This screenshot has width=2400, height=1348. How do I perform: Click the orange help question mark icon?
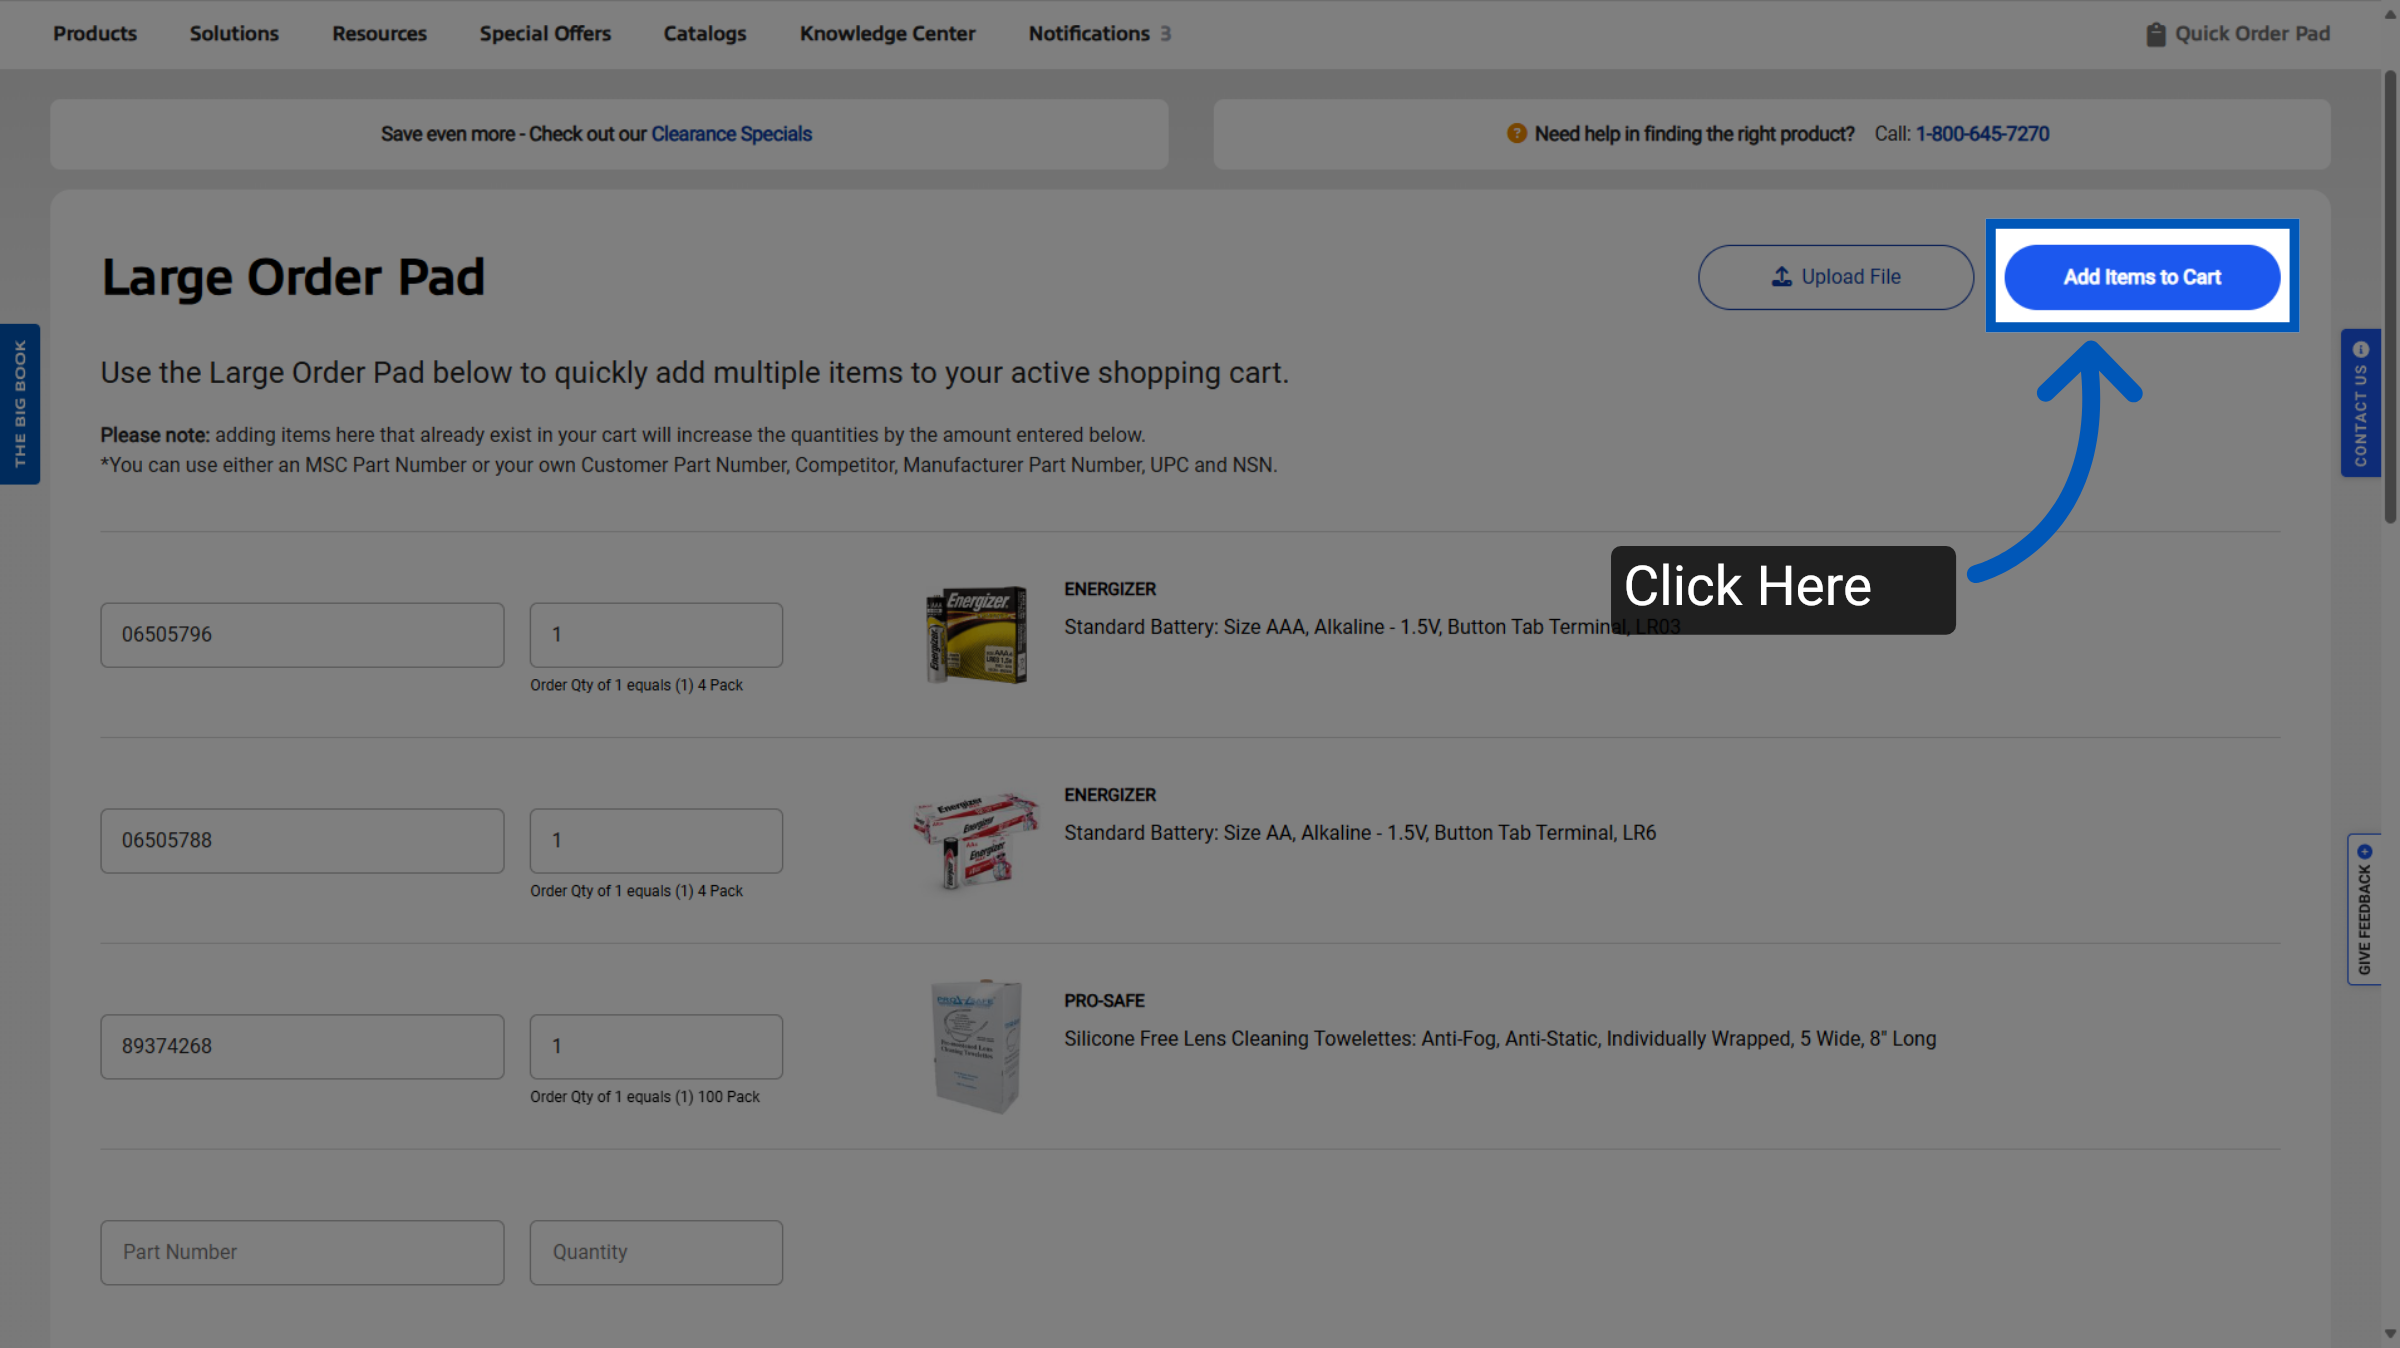click(1516, 133)
